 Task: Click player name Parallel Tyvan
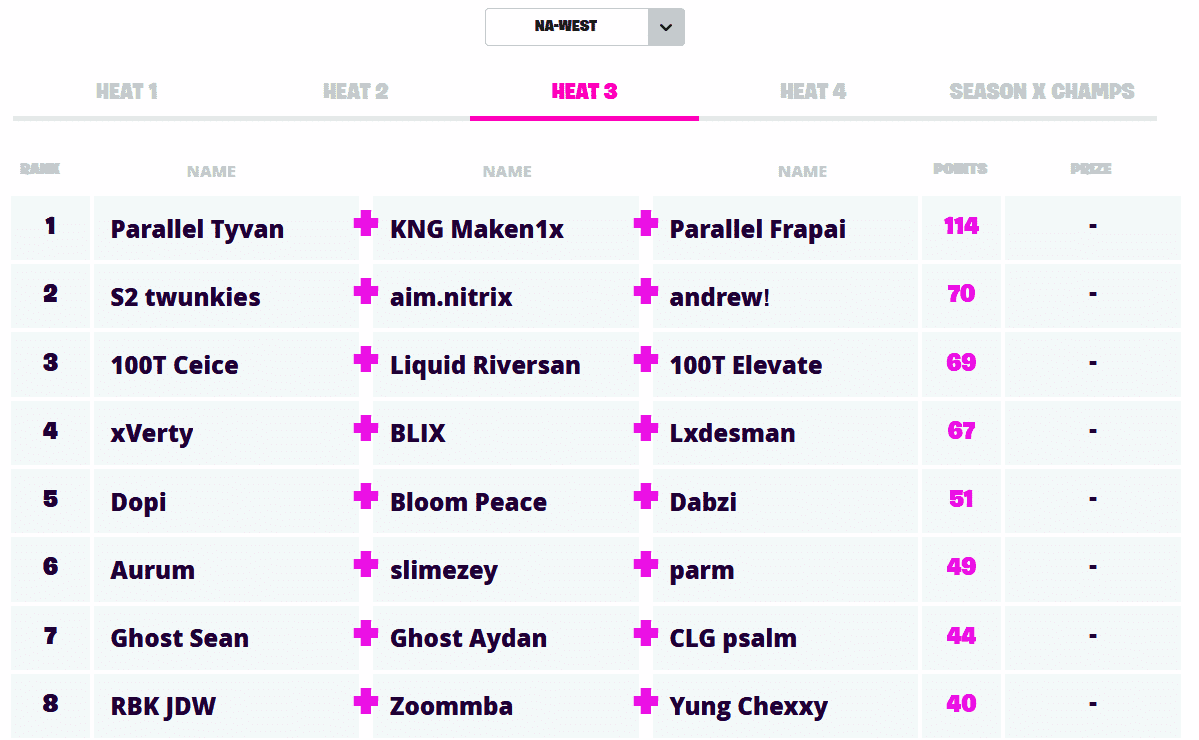coord(197,229)
